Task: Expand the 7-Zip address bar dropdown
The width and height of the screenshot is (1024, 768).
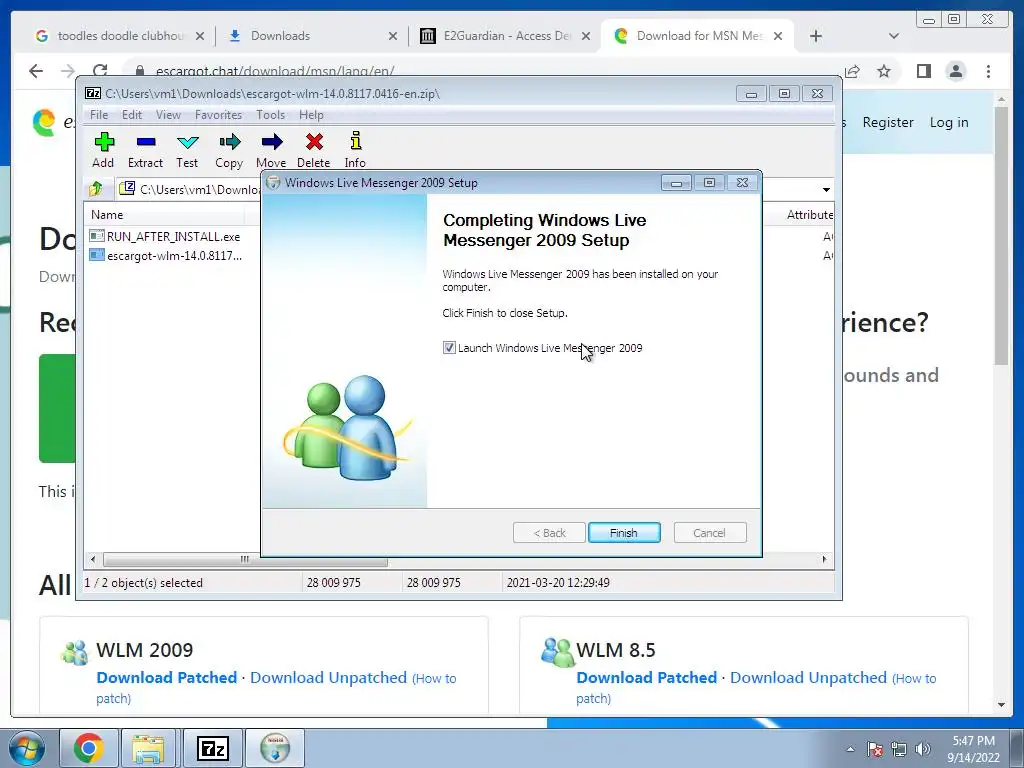Action: coord(826,189)
